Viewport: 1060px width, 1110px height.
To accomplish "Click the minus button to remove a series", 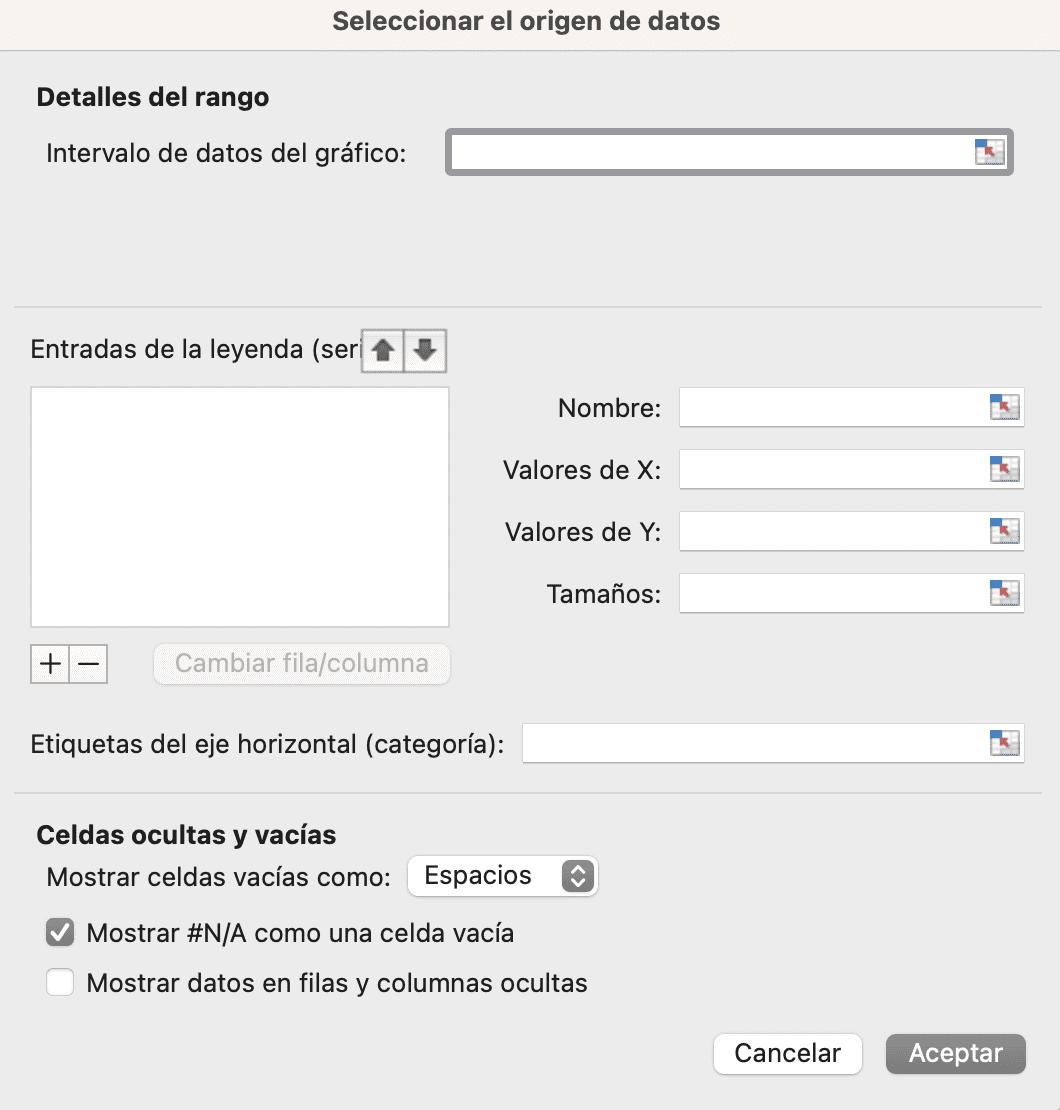I will (x=88, y=663).
